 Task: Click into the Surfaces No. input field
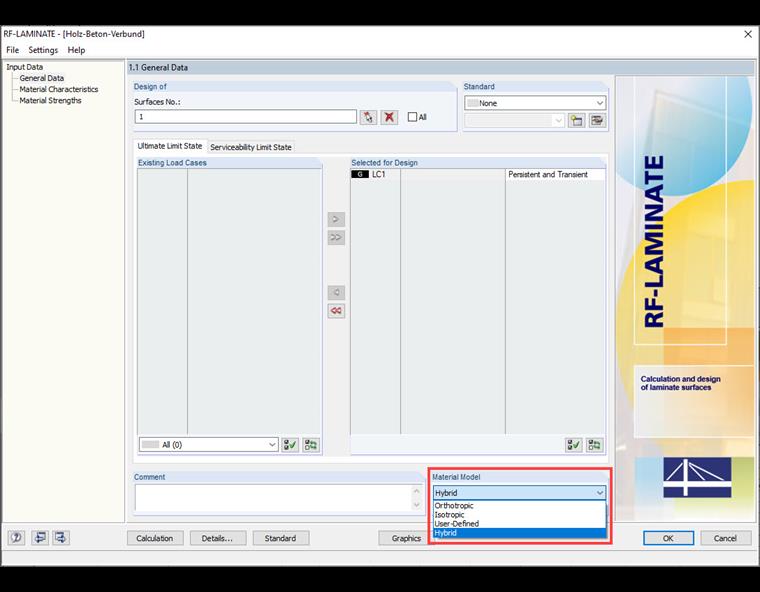pyautogui.click(x=246, y=117)
